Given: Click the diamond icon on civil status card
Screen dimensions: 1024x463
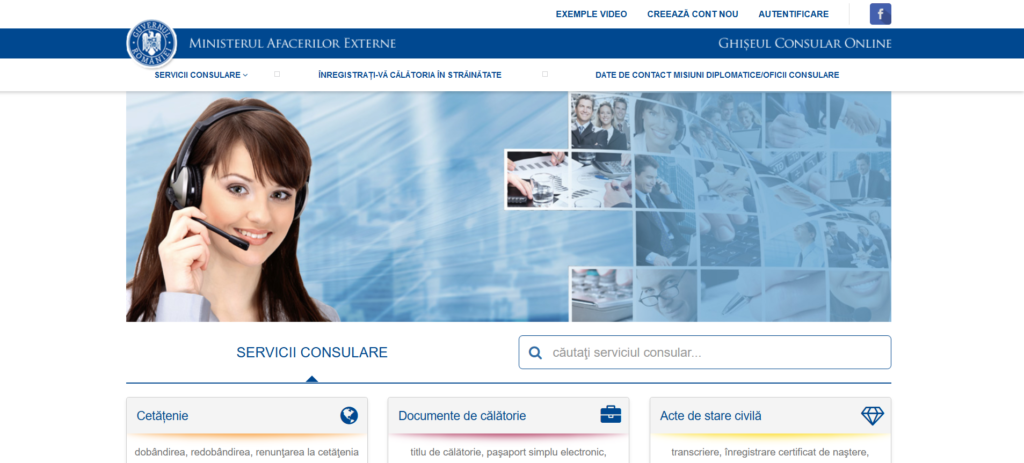Looking at the screenshot, I should (x=872, y=415).
